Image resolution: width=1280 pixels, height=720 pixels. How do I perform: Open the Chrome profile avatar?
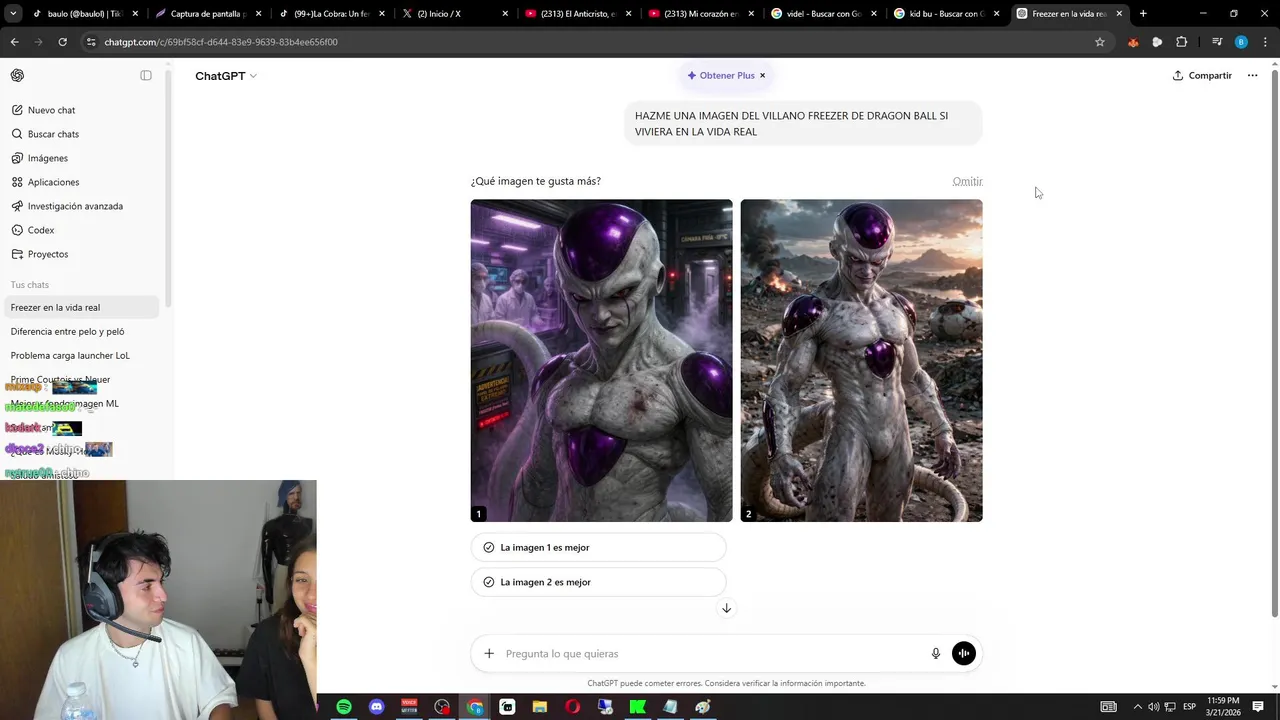[x=1241, y=42]
